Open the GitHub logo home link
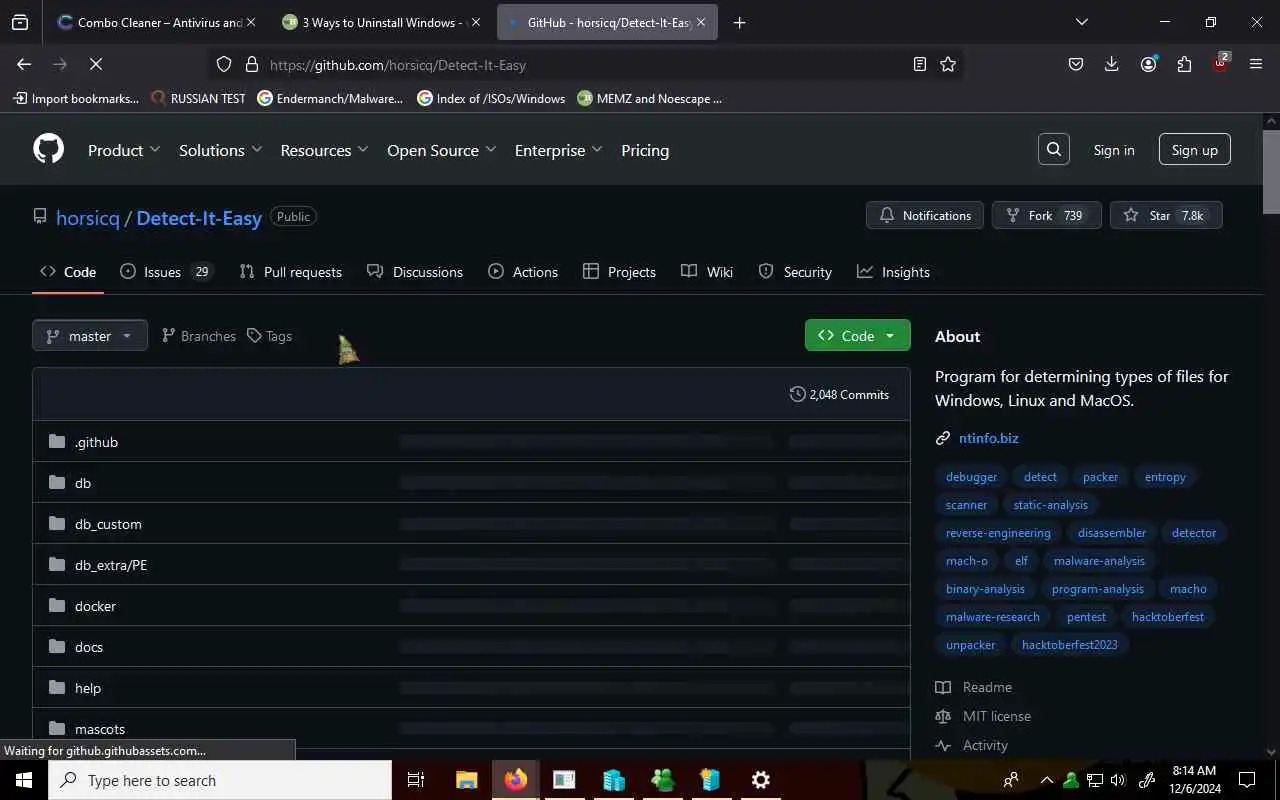The image size is (1280, 800). click(x=48, y=149)
